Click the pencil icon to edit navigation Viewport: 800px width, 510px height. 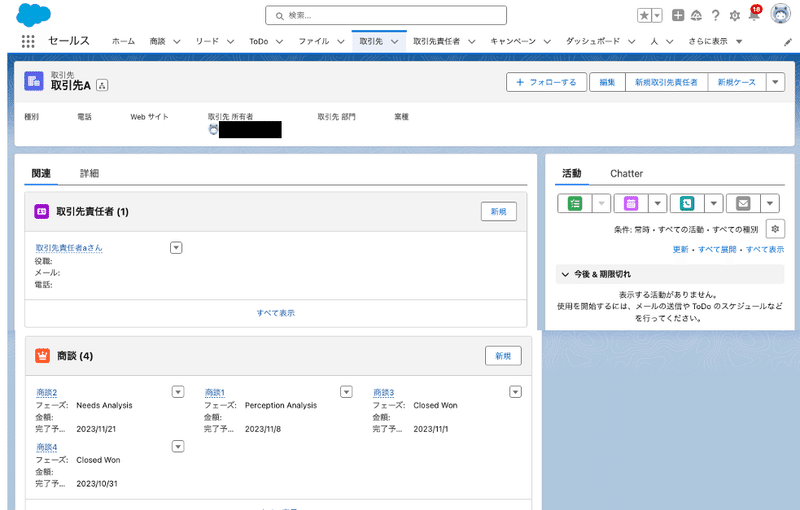788,42
